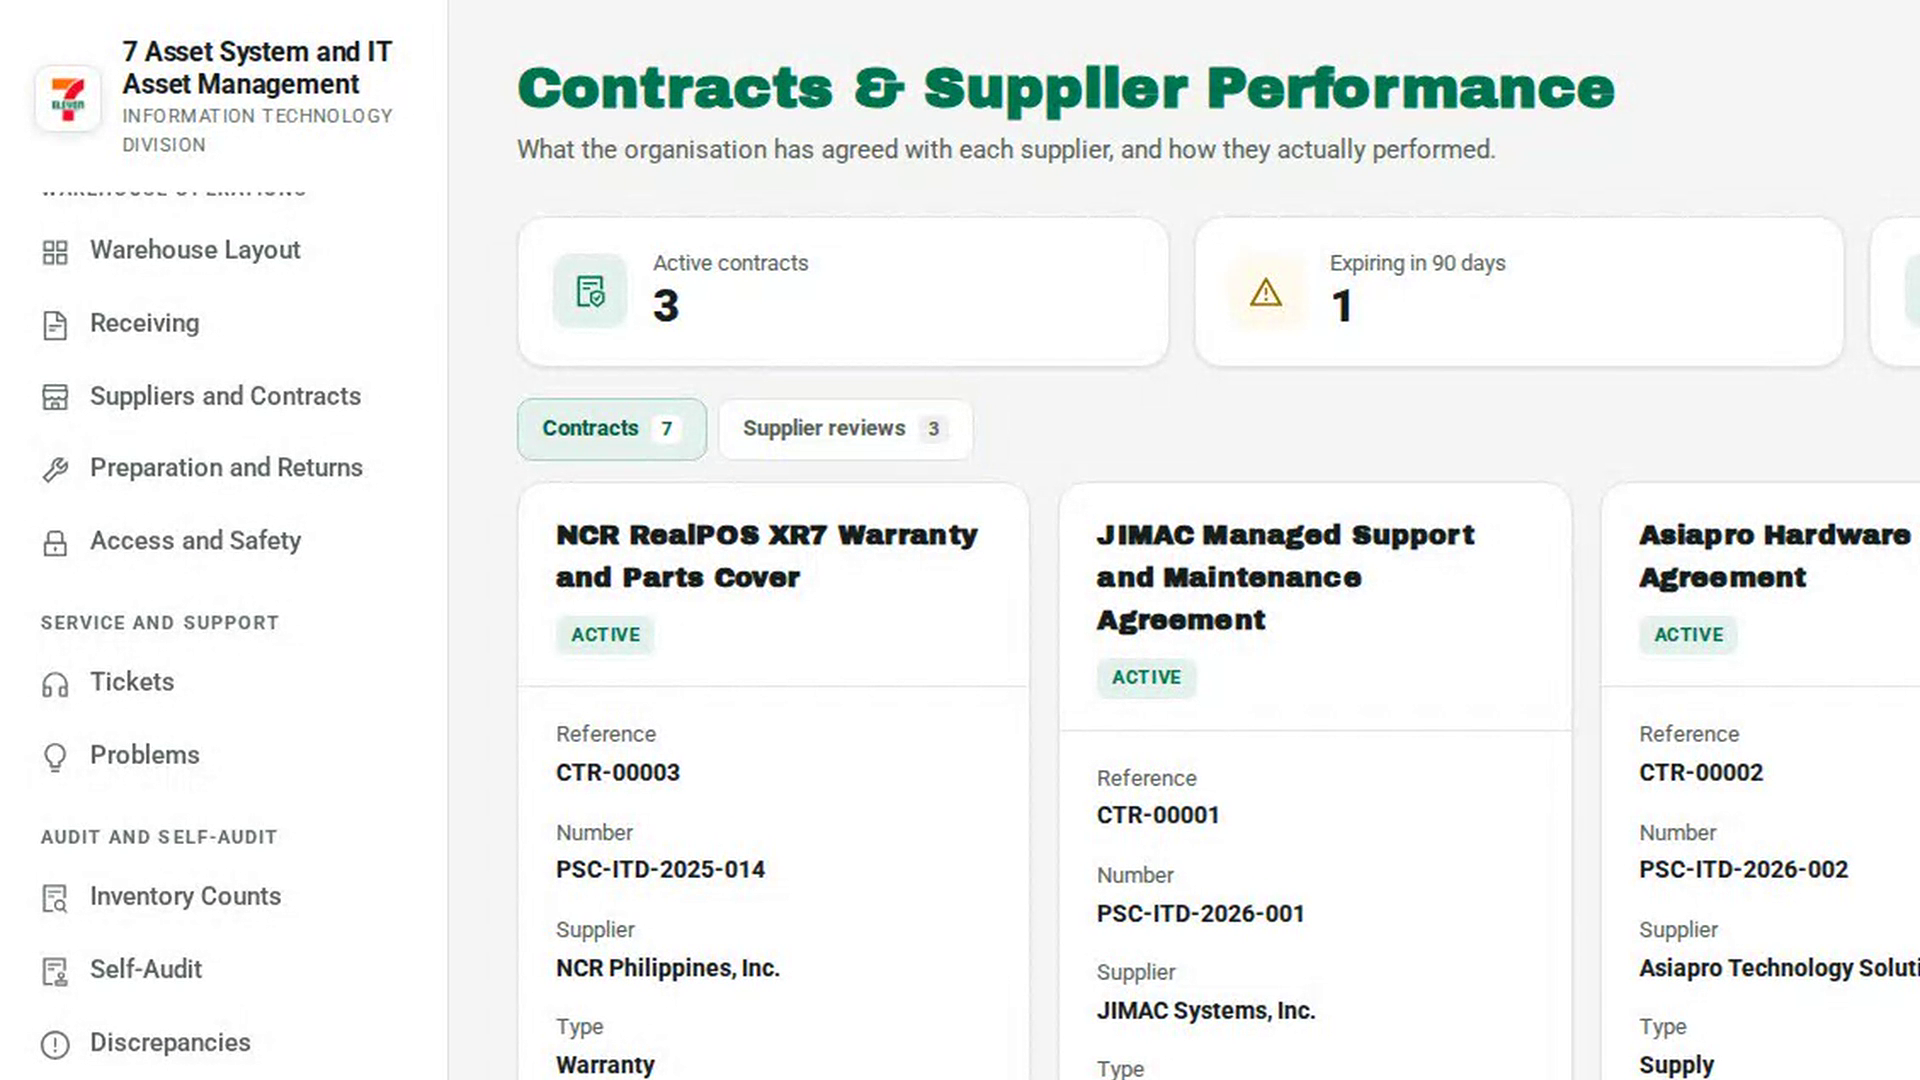The height and width of the screenshot is (1080, 1920).
Task: Click the Suppliers and Contracts storefront icon
Action: point(55,398)
